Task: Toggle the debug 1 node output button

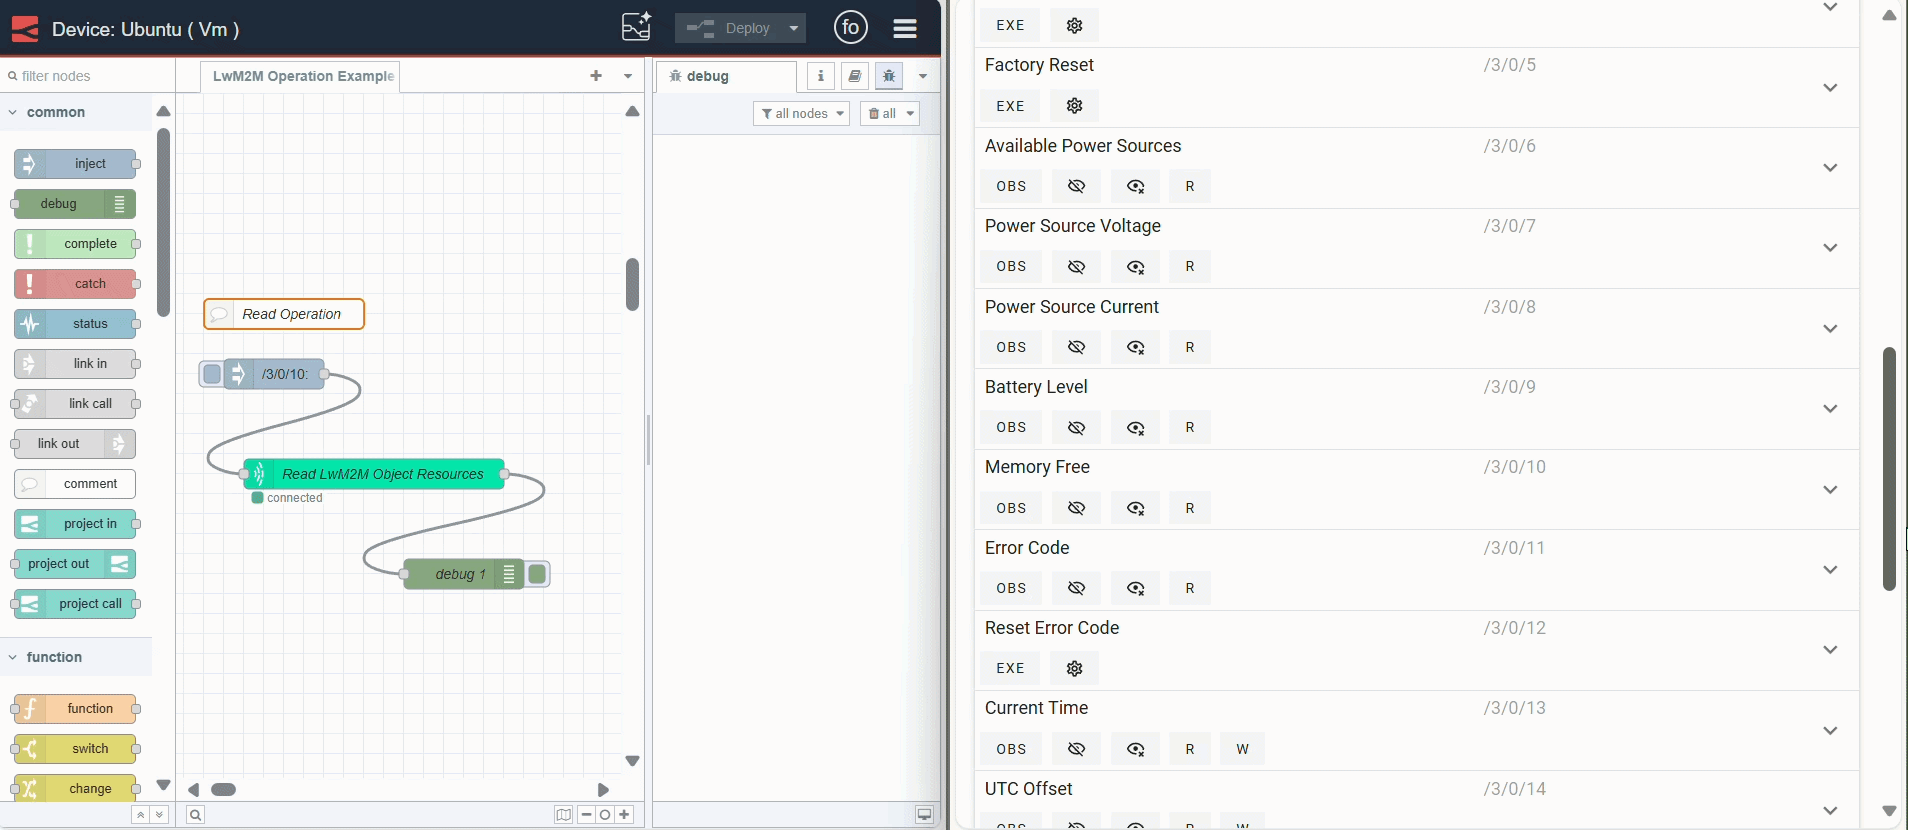Action: click(537, 574)
